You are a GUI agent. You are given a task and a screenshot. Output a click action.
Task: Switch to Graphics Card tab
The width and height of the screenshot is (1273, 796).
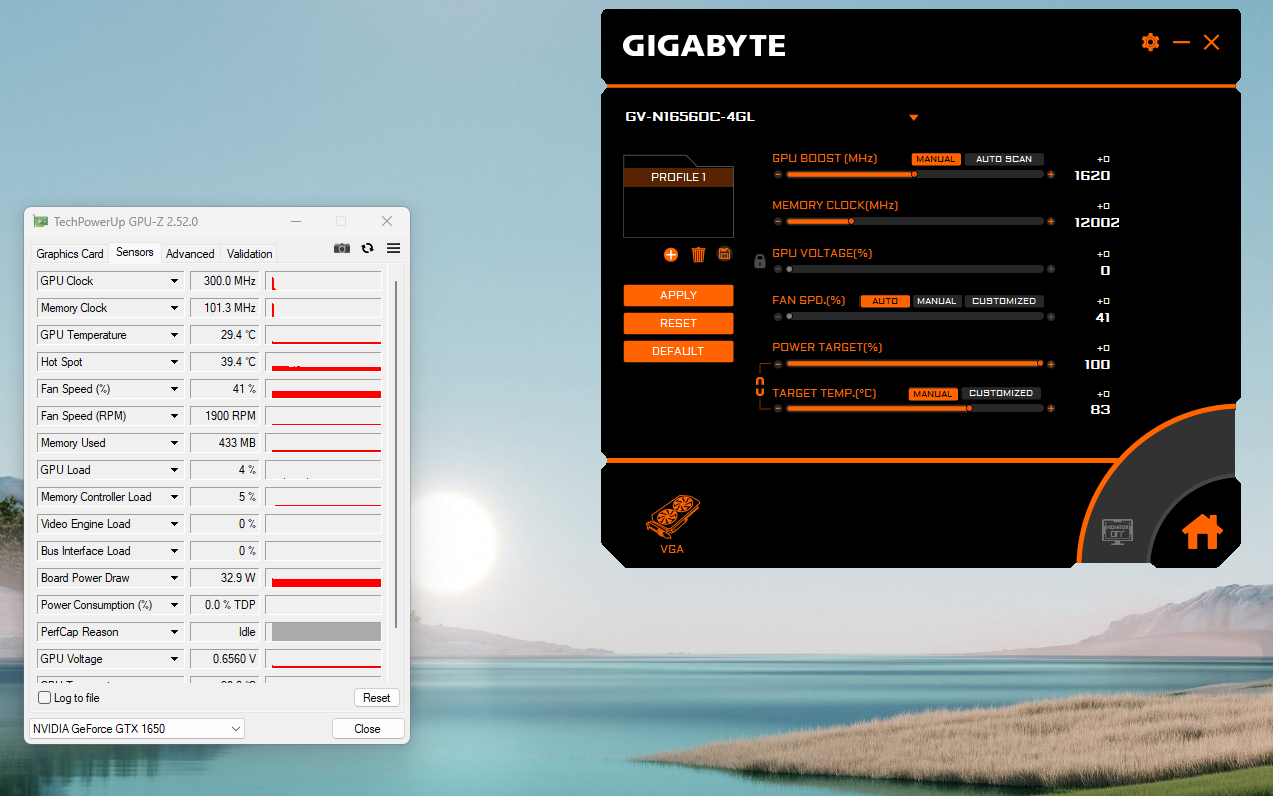coord(70,254)
